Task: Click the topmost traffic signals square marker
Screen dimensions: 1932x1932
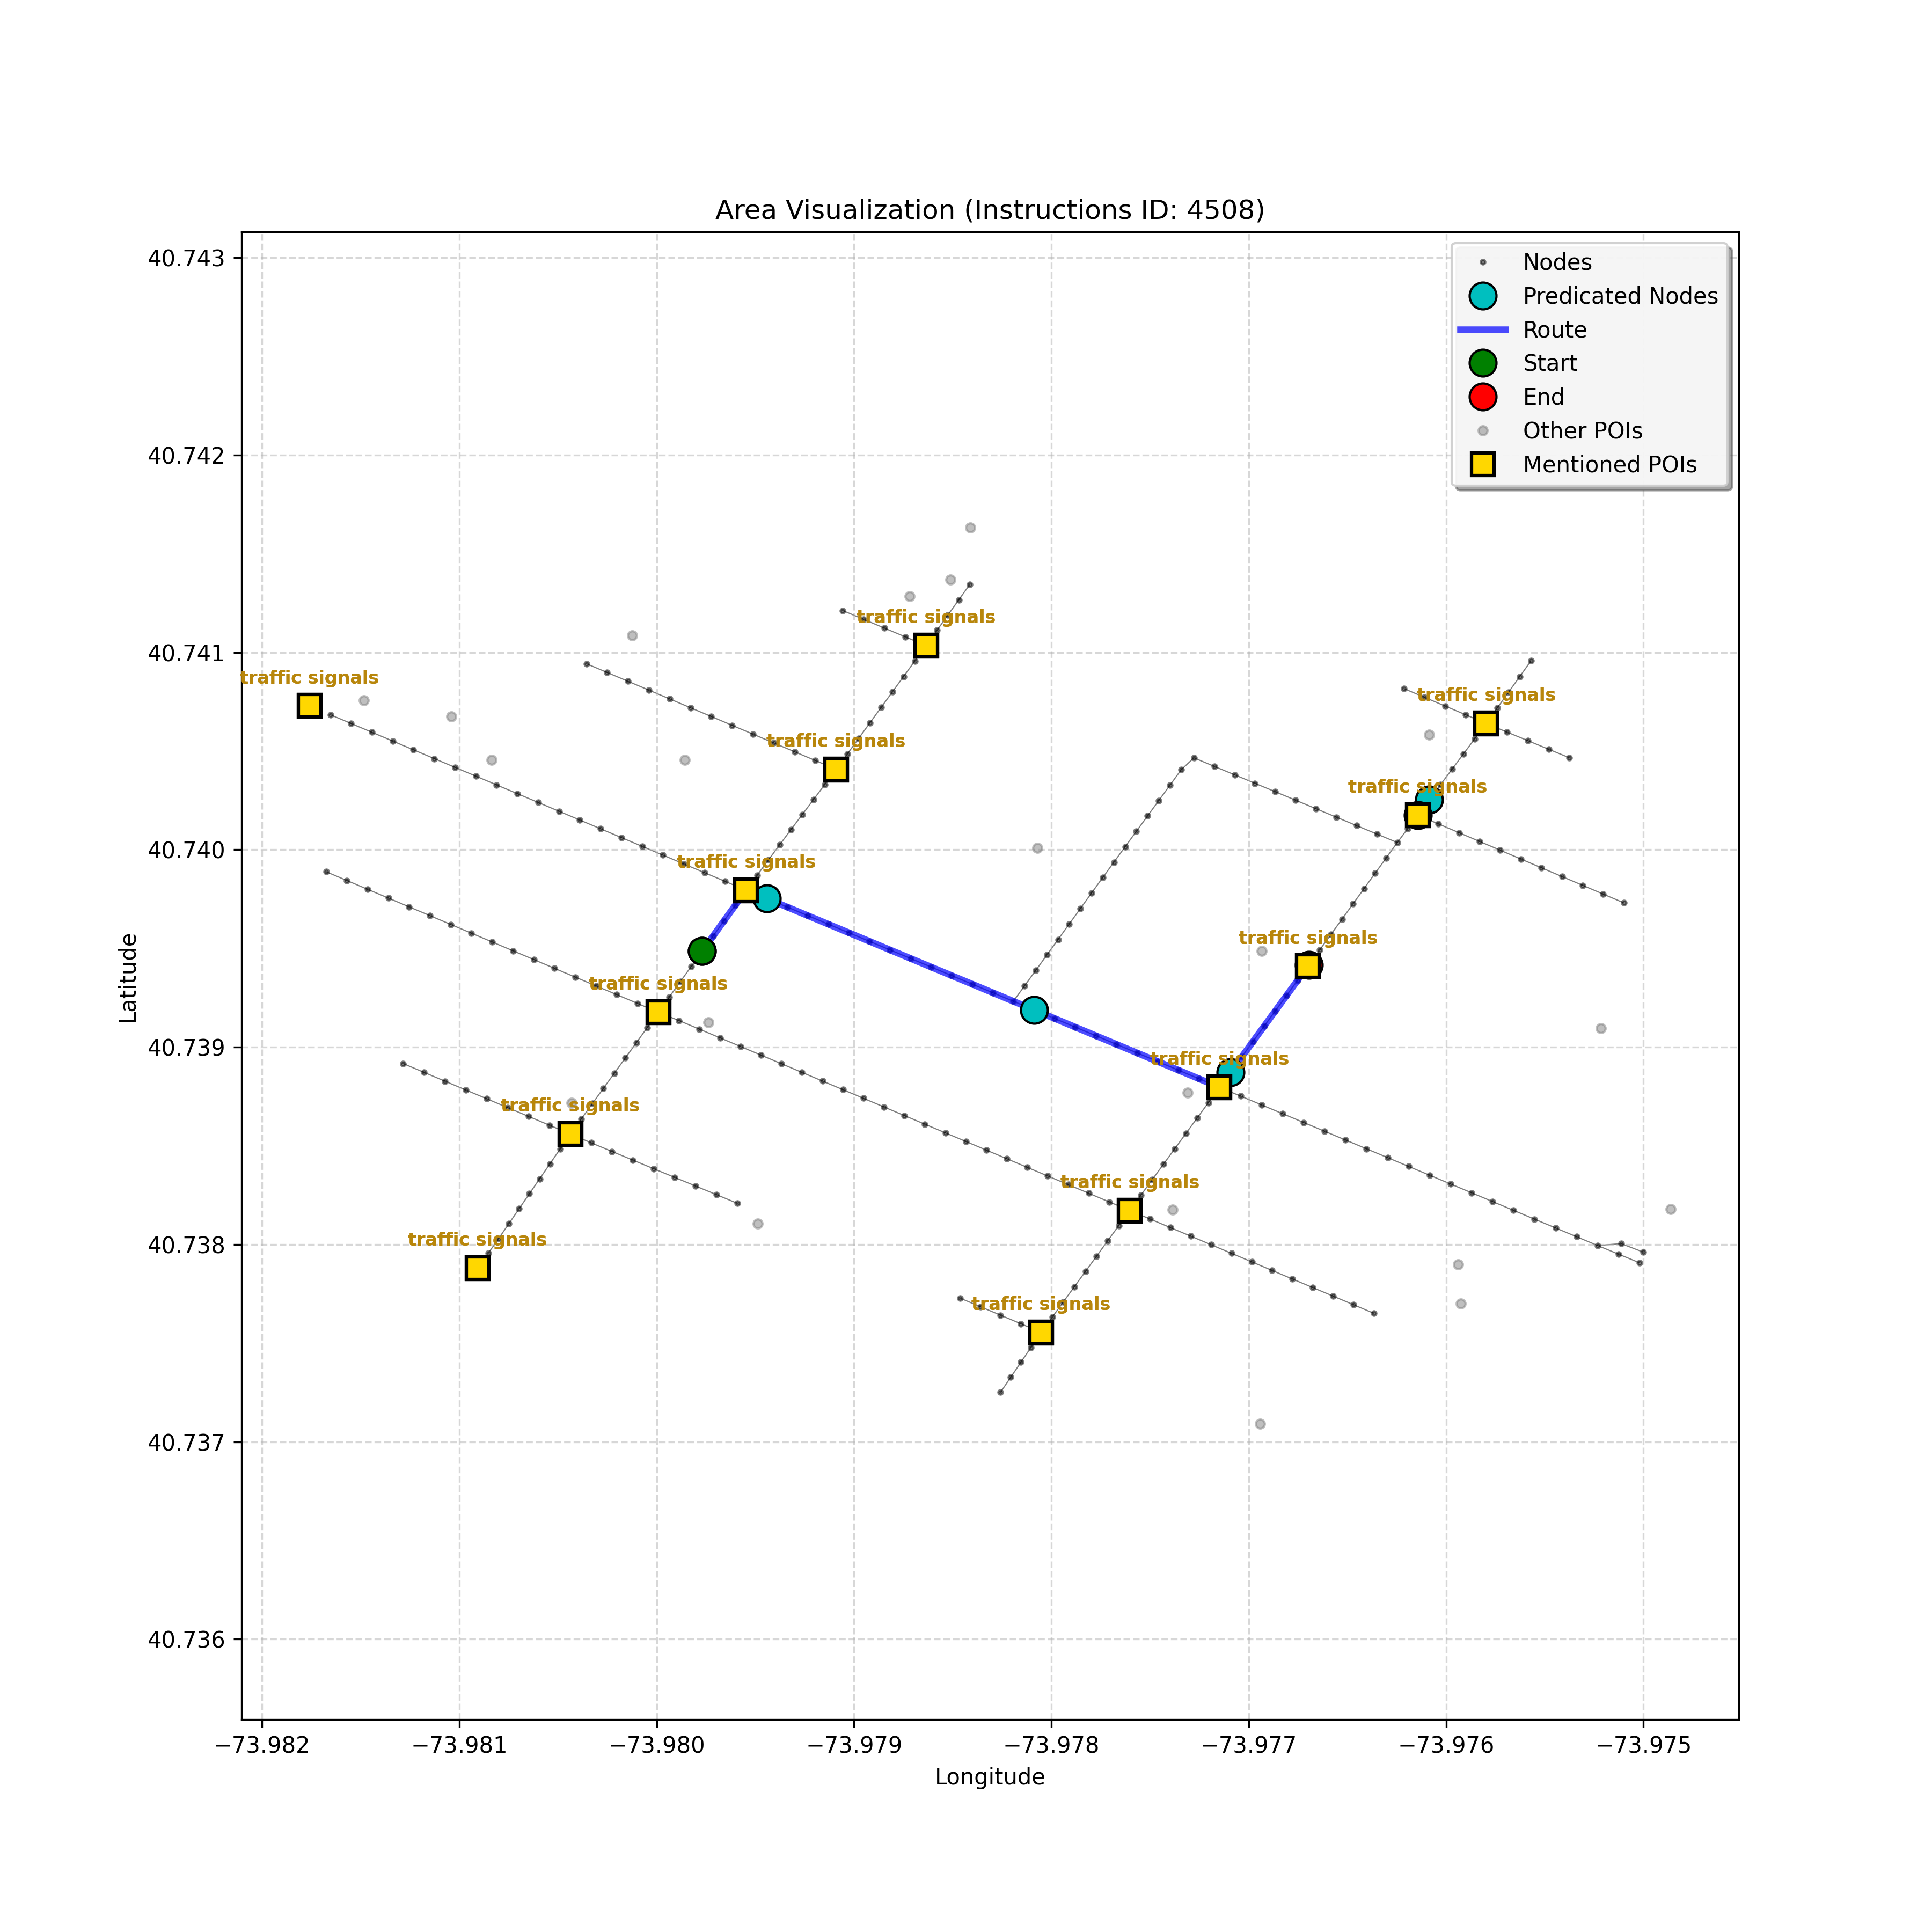Action: pos(926,645)
